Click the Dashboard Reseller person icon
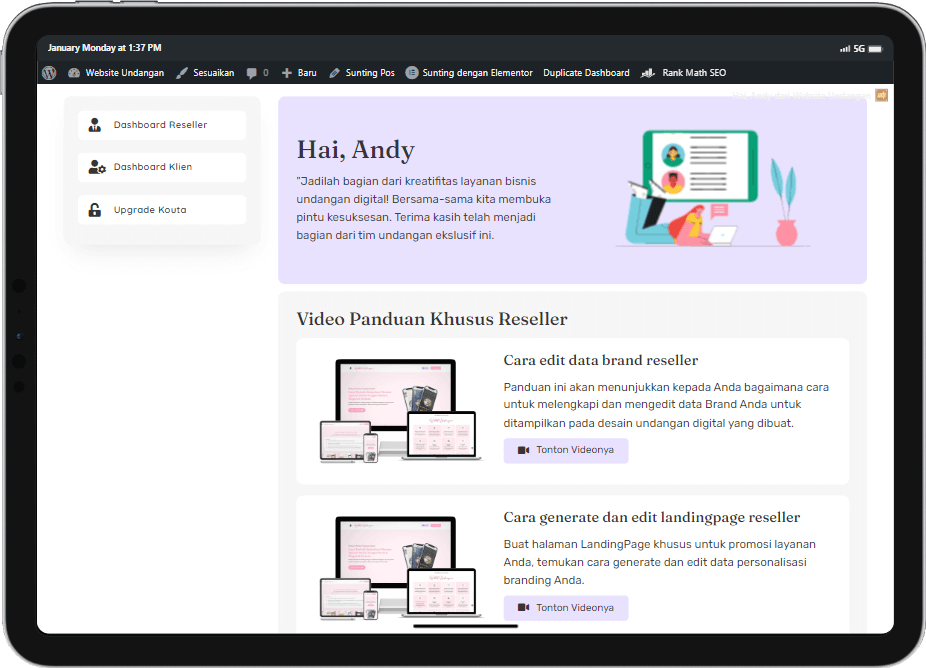926x668 pixels. coord(94,125)
